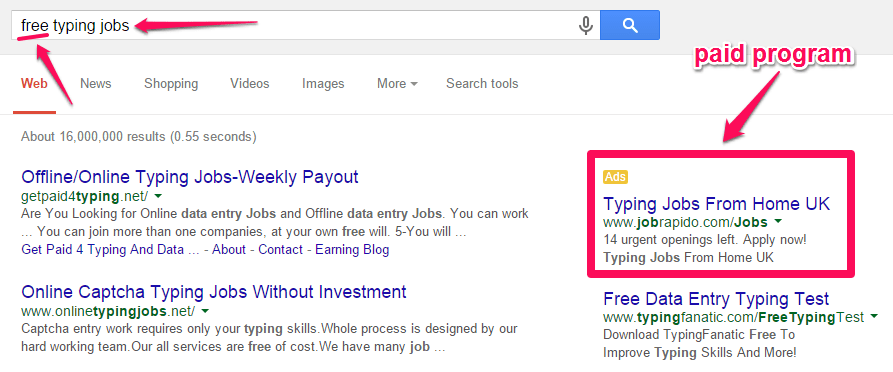Click the yellow Ads label badge
This screenshot has width=893, height=372.
[x=616, y=177]
